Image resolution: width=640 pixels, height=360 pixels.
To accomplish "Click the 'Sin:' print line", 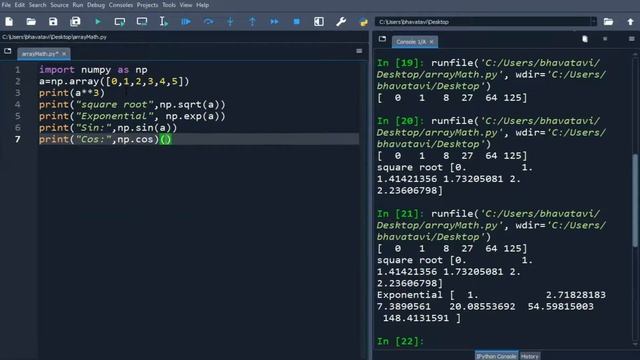I will coord(108,128).
